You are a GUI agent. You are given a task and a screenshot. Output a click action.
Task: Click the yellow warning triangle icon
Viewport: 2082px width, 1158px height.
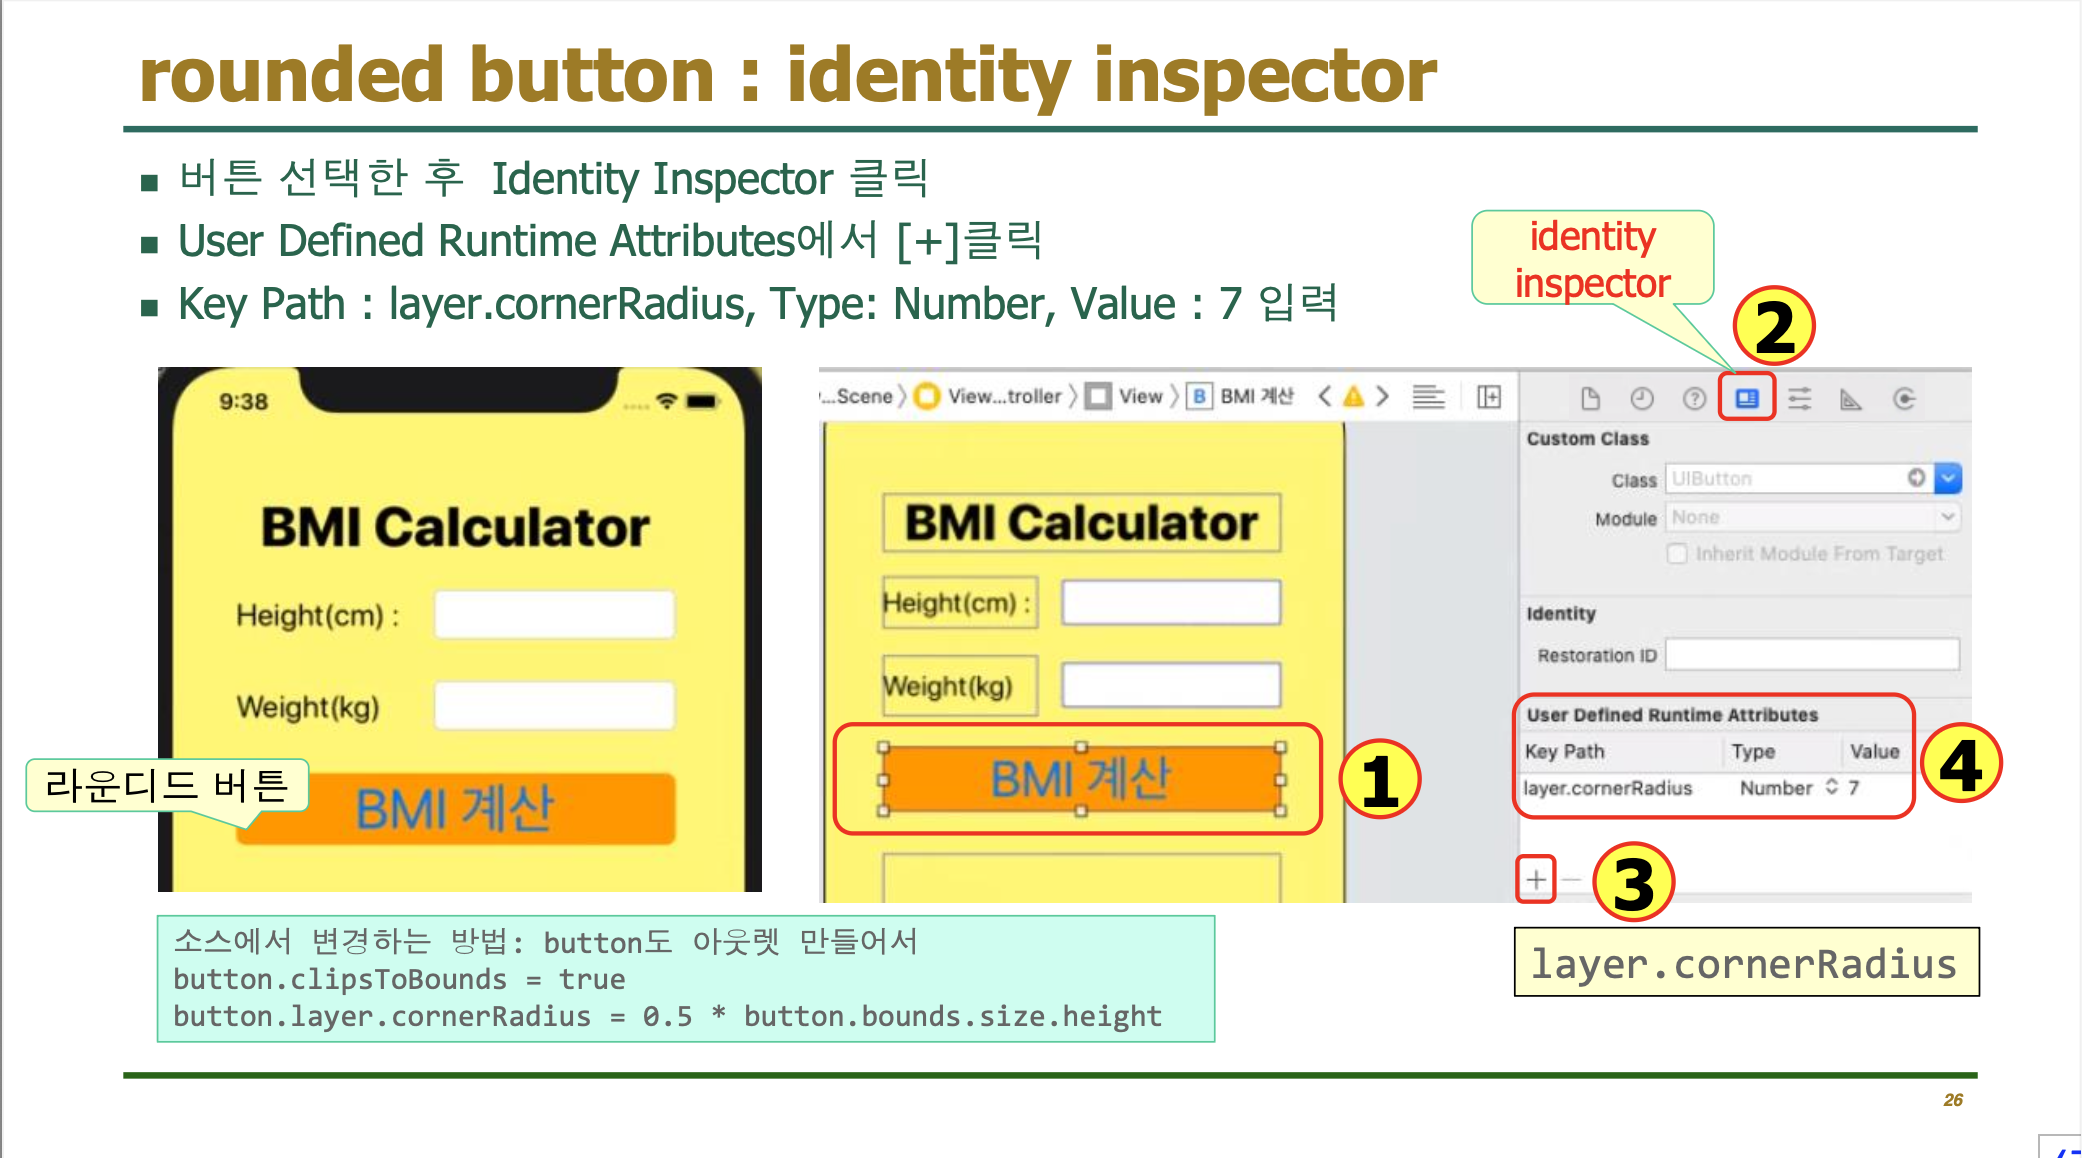1353,396
